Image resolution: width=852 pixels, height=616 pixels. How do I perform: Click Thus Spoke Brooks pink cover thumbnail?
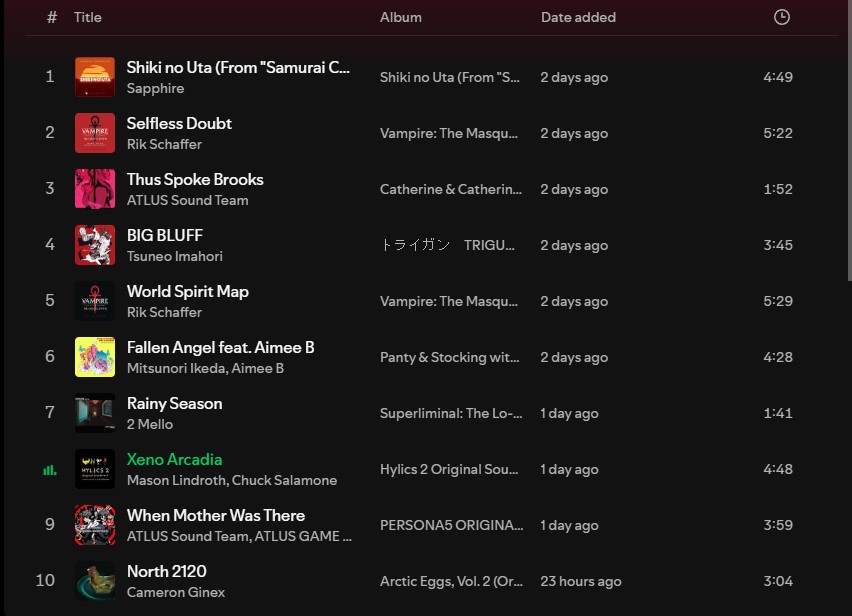point(95,188)
